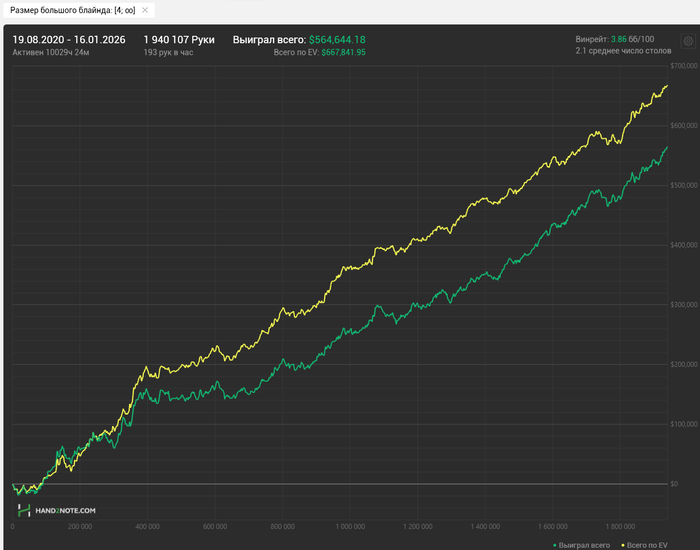Screen dimensions: 700x550
Task: Click the date range 19.08.2020 - 16.01.2026
Action: click(69, 40)
